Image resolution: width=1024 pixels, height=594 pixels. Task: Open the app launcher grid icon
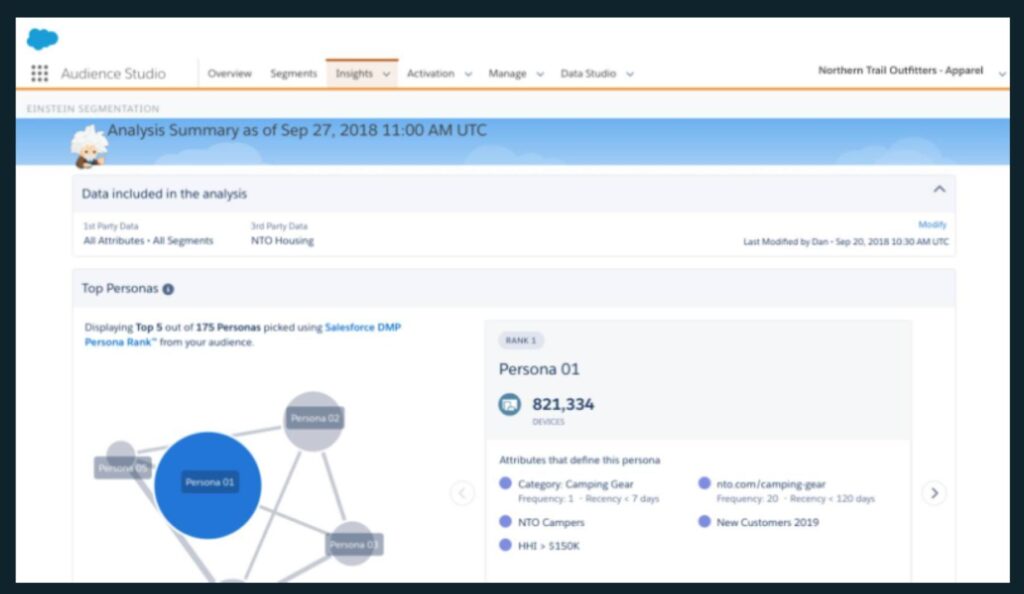(40, 73)
